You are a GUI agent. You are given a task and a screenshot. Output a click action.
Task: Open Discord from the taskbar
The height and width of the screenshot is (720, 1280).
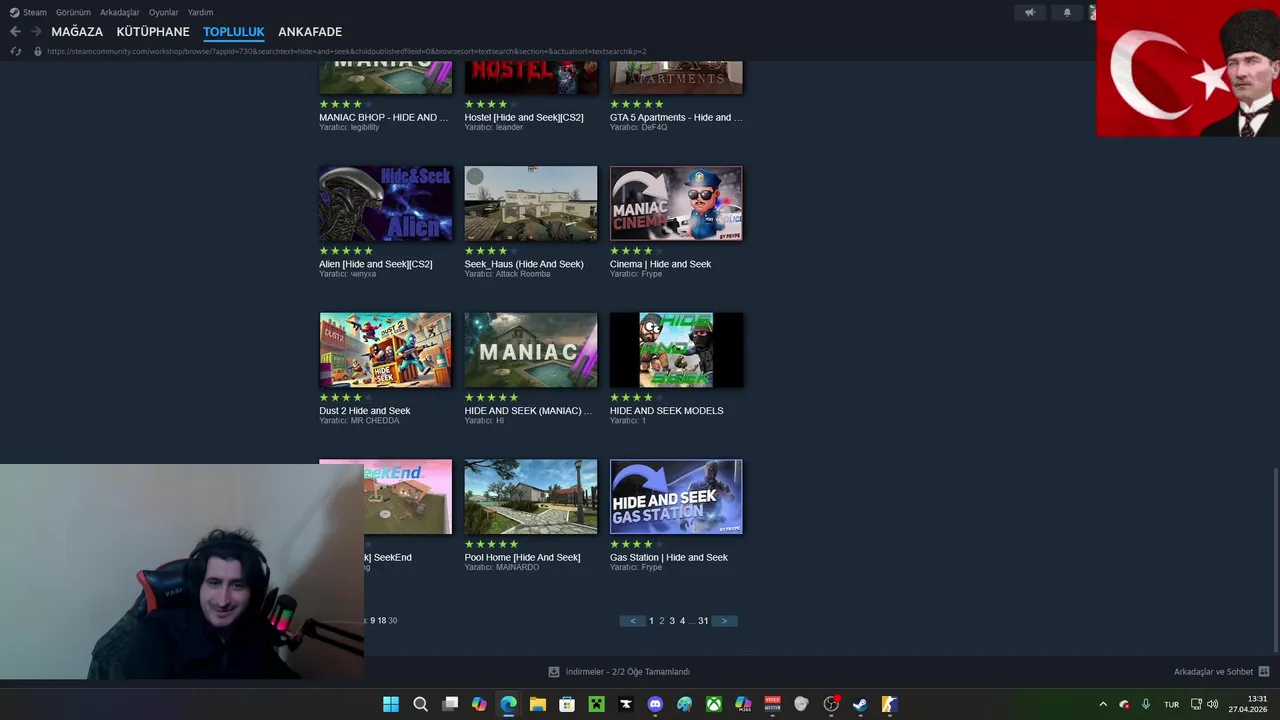tap(655, 704)
